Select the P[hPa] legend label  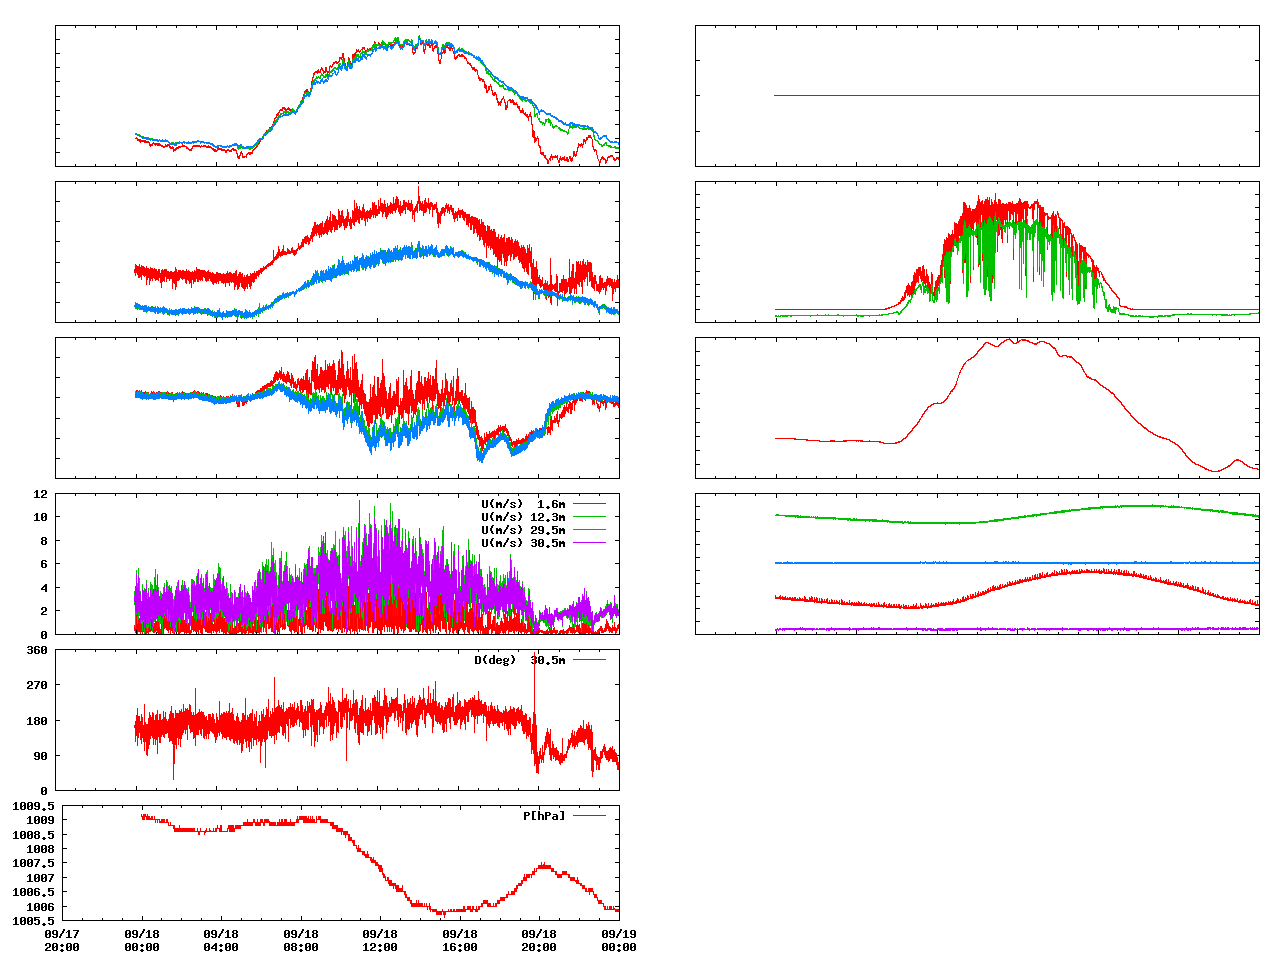[544, 816]
